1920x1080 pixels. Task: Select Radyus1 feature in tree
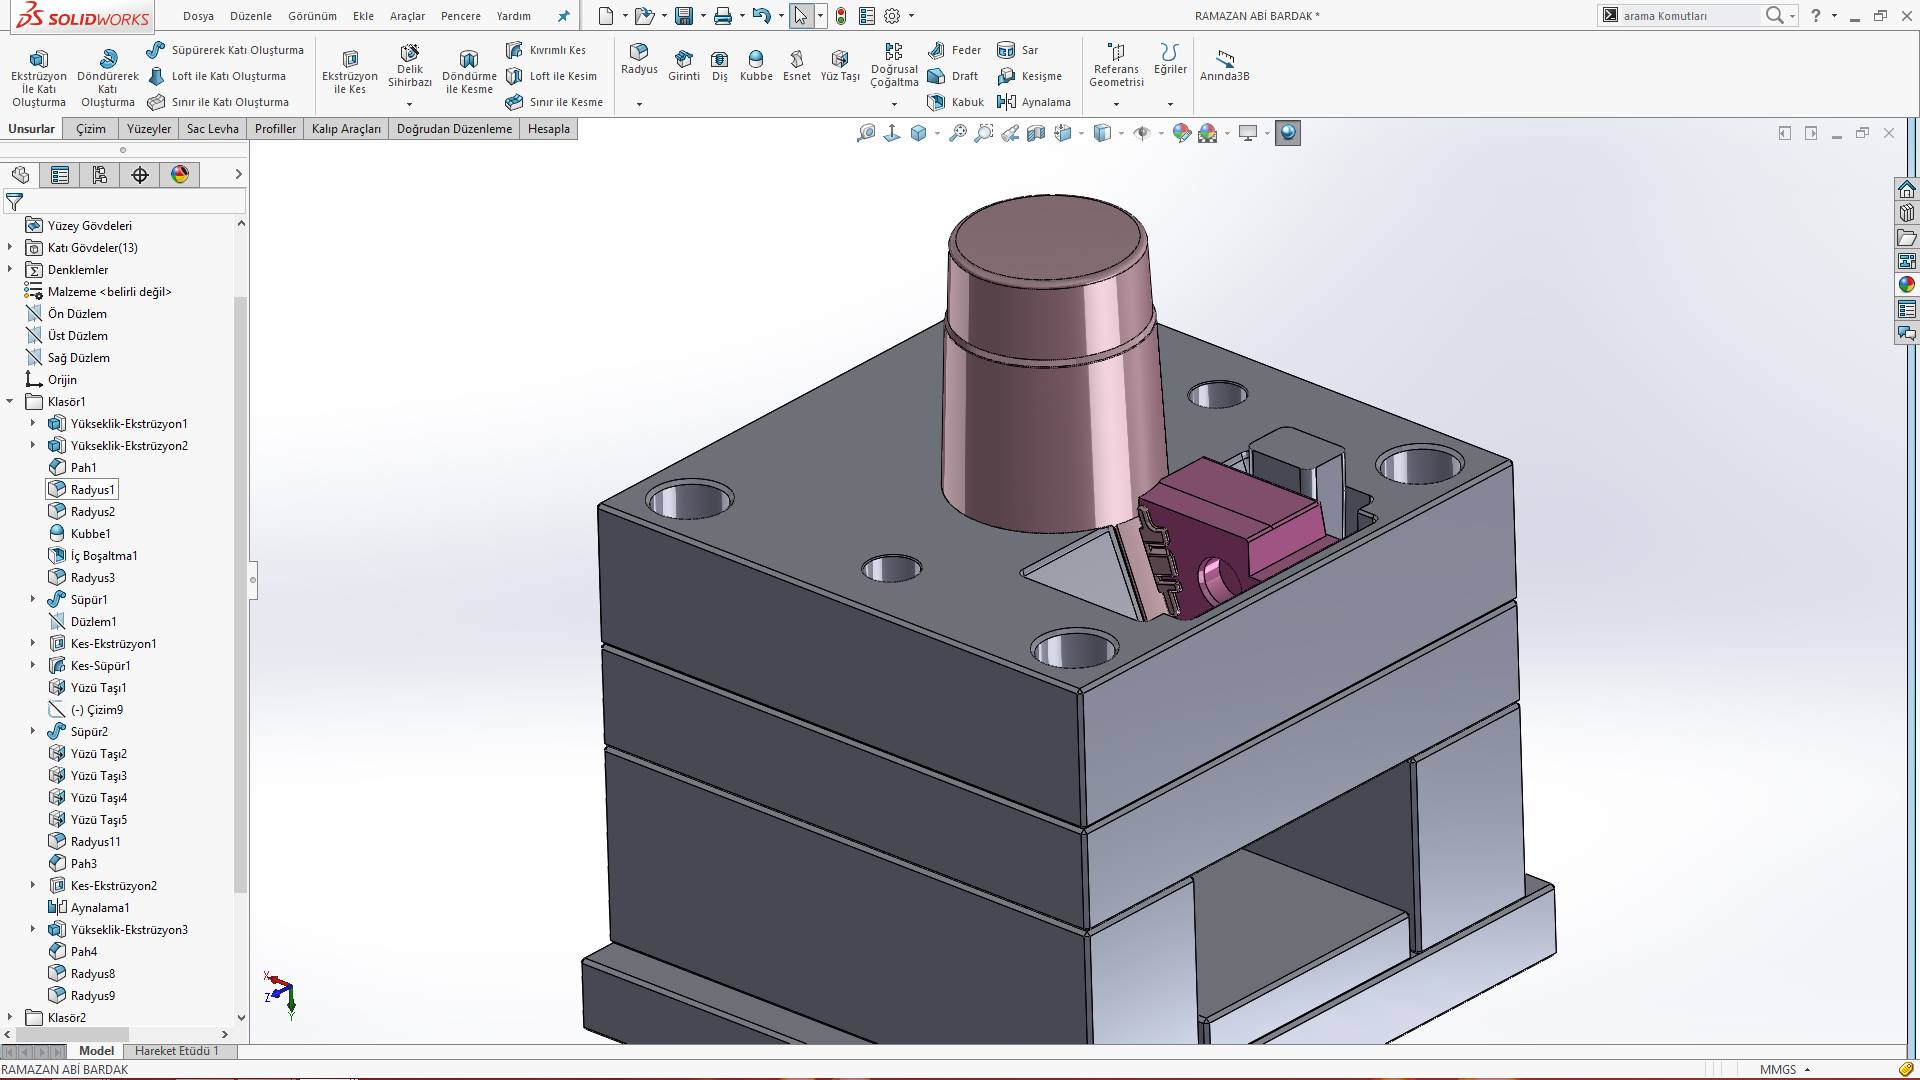[x=81, y=489]
